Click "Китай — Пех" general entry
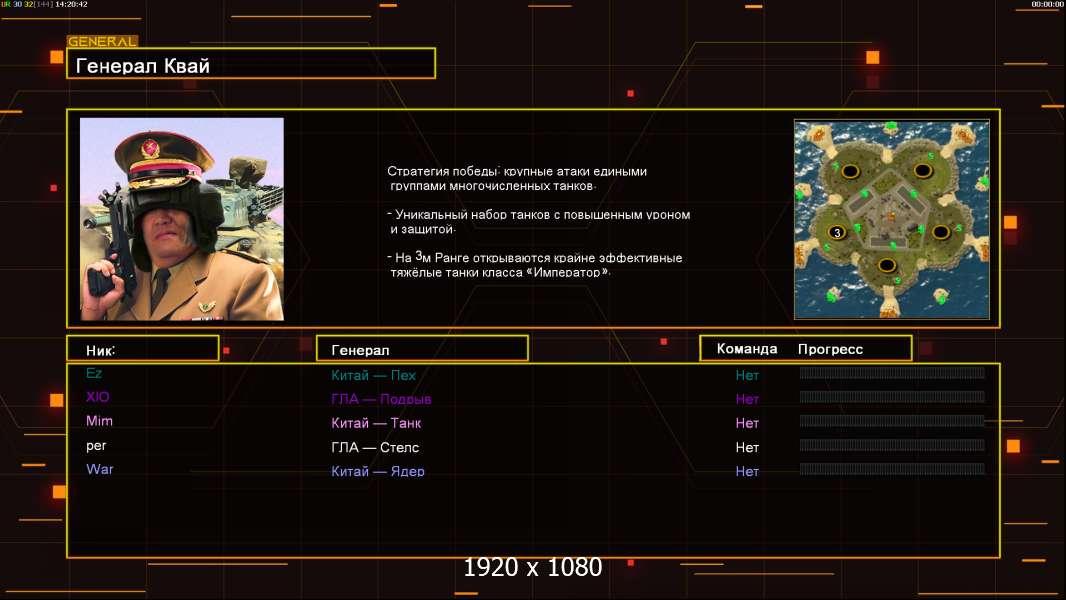The height and width of the screenshot is (600, 1066). (x=373, y=375)
